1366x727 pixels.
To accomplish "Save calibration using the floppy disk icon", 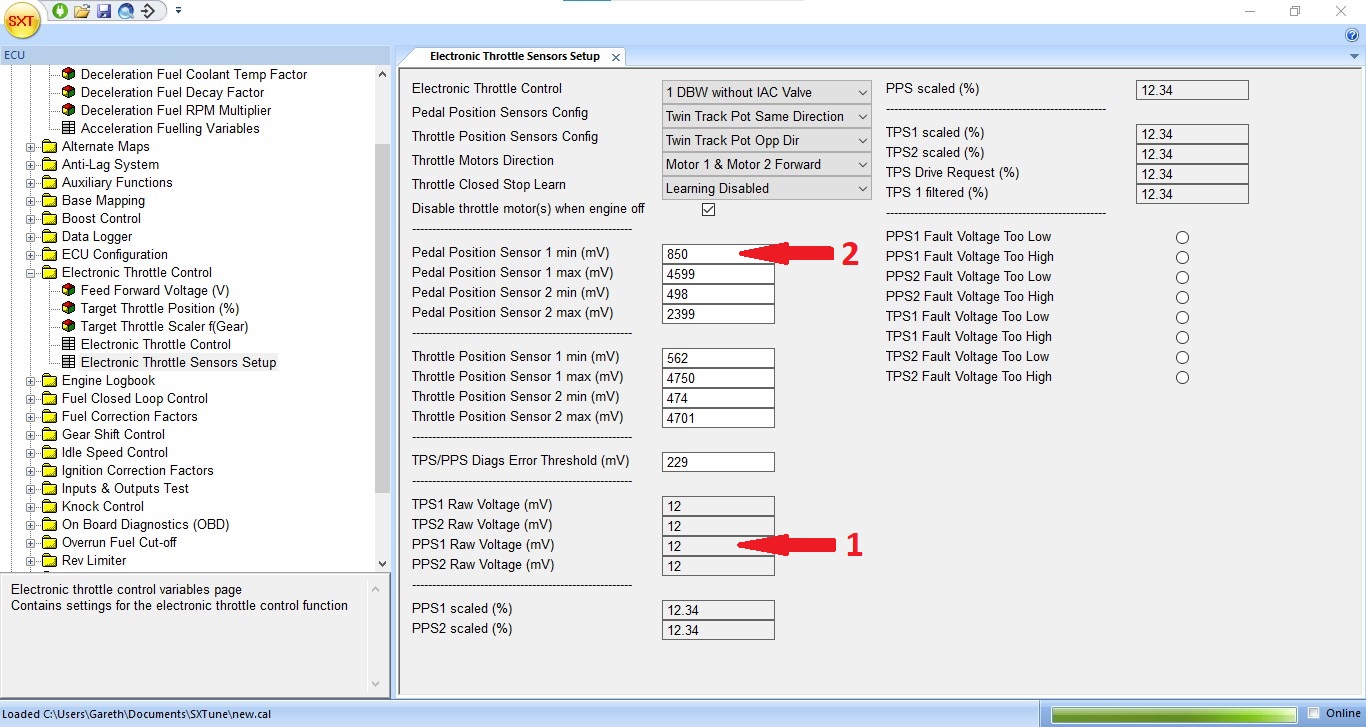I will (104, 11).
